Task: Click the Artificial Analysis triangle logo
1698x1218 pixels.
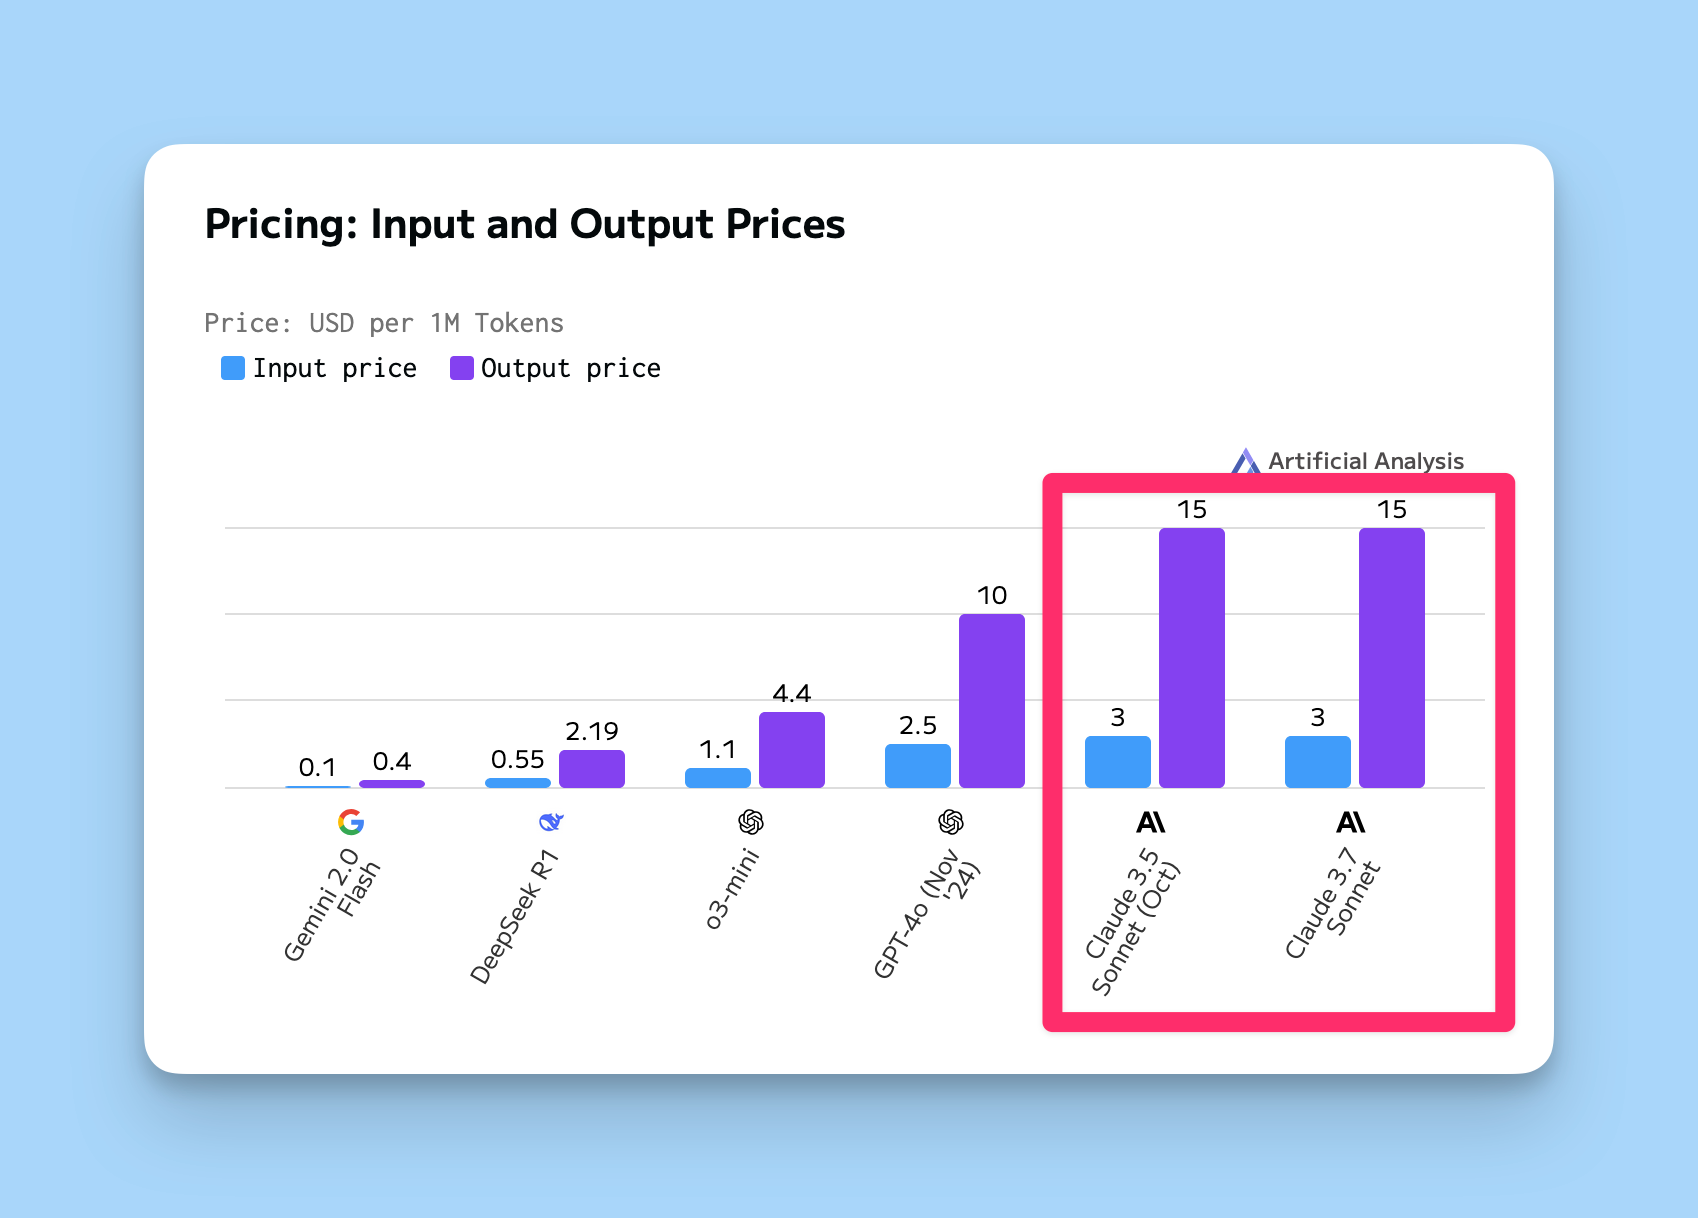Action: pyautogui.click(x=1246, y=461)
